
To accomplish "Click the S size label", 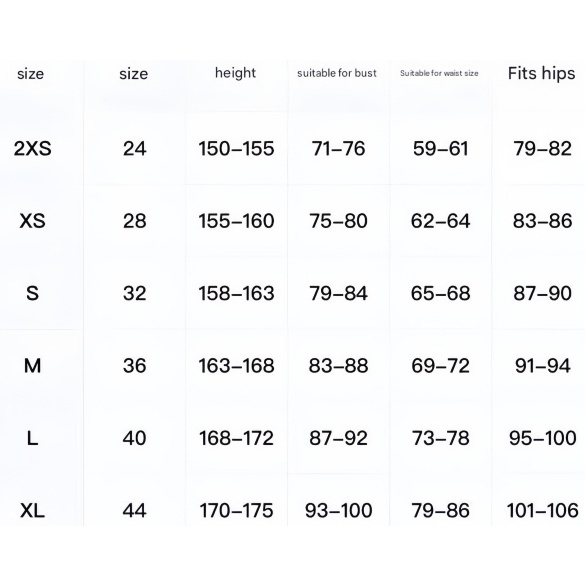I will click(x=32, y=293).
